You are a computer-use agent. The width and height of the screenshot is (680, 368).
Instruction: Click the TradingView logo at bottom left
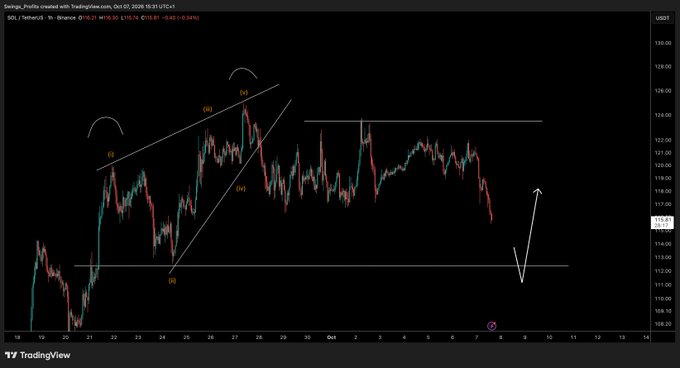[38, 355]
